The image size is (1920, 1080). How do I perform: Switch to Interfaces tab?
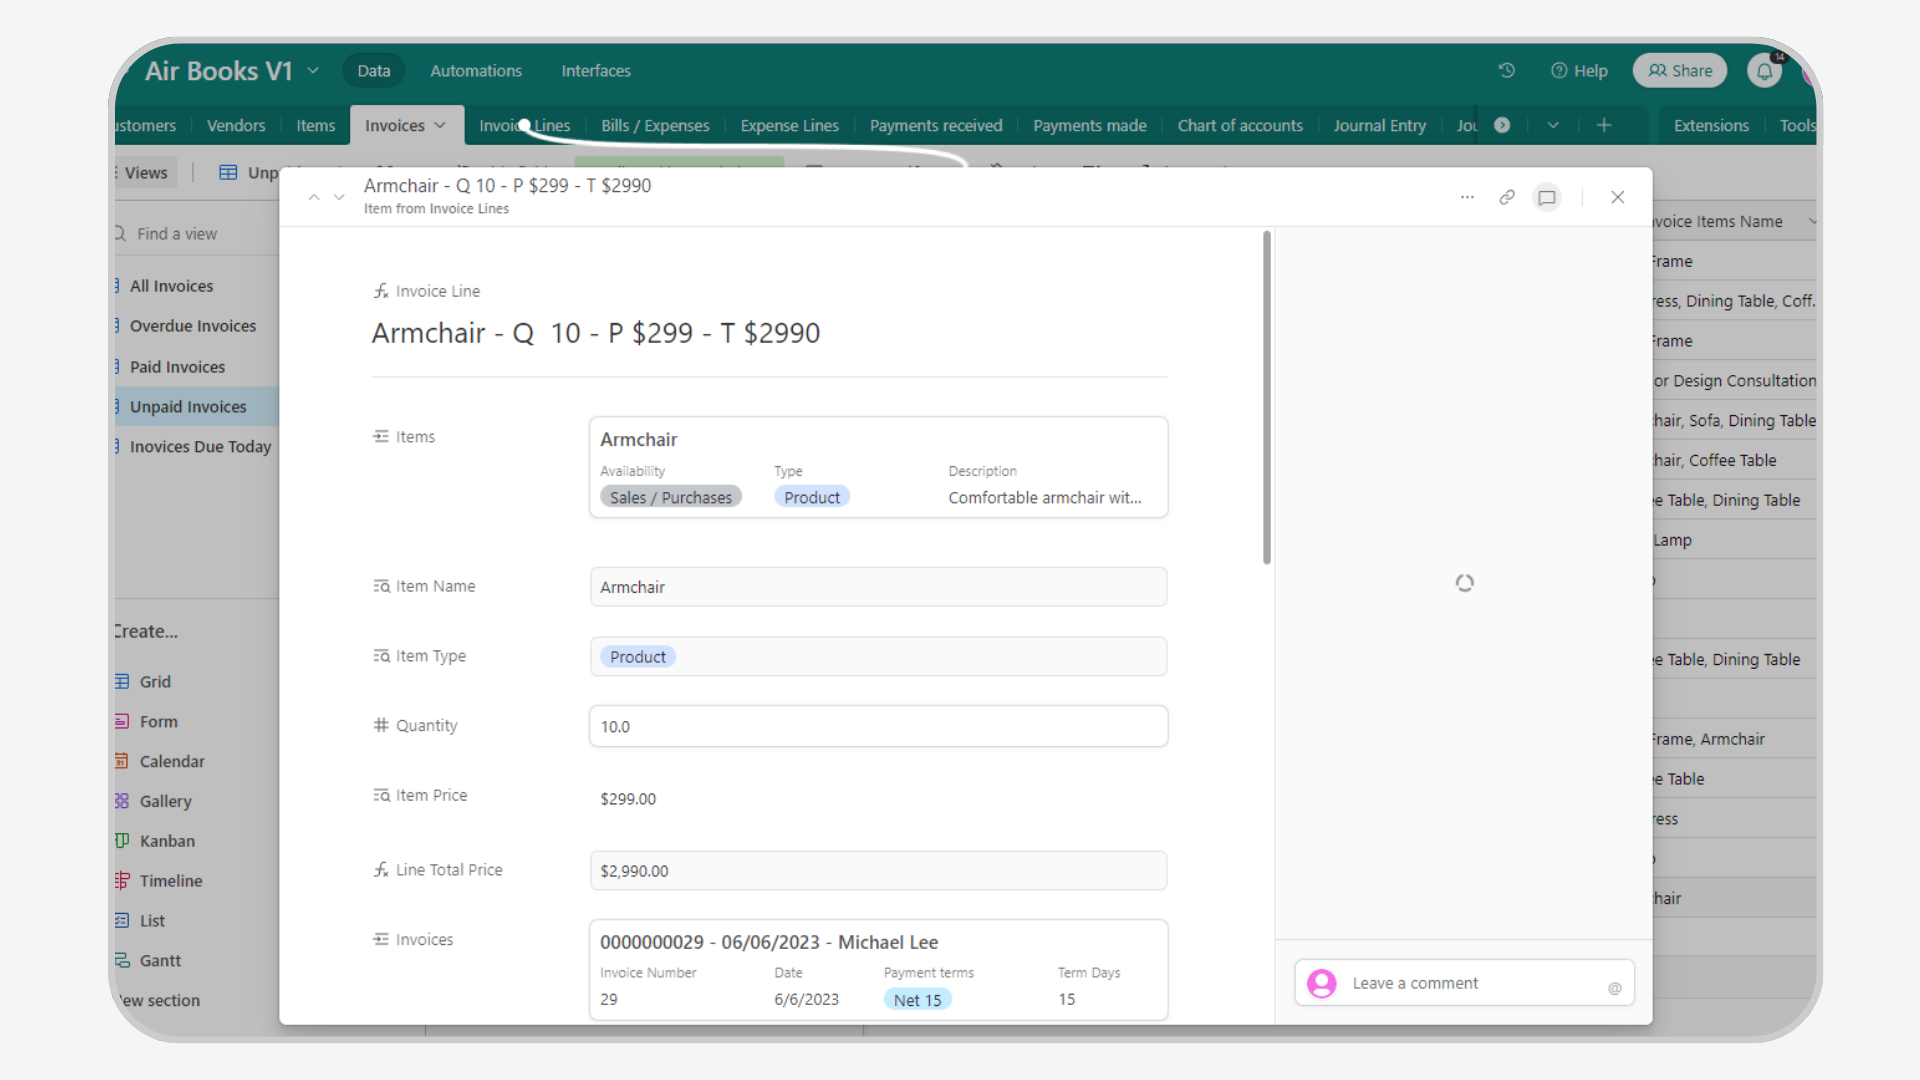coord(596,70)
